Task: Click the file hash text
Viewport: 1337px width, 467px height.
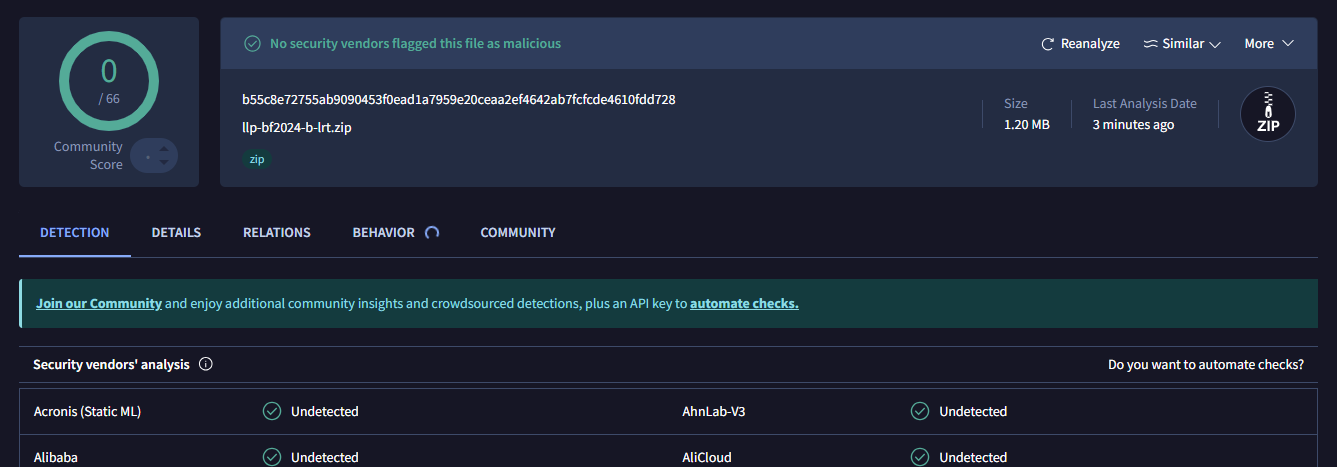Action: (x=459, y=100)
